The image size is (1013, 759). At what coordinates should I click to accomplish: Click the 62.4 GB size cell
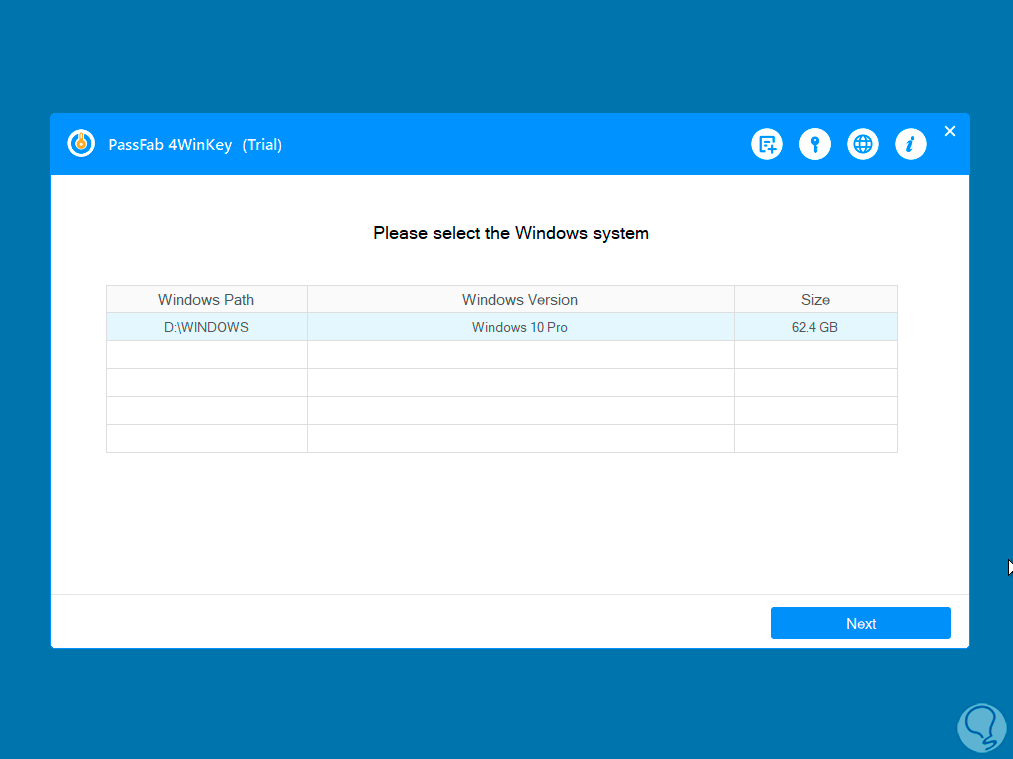tap(815, 327)
